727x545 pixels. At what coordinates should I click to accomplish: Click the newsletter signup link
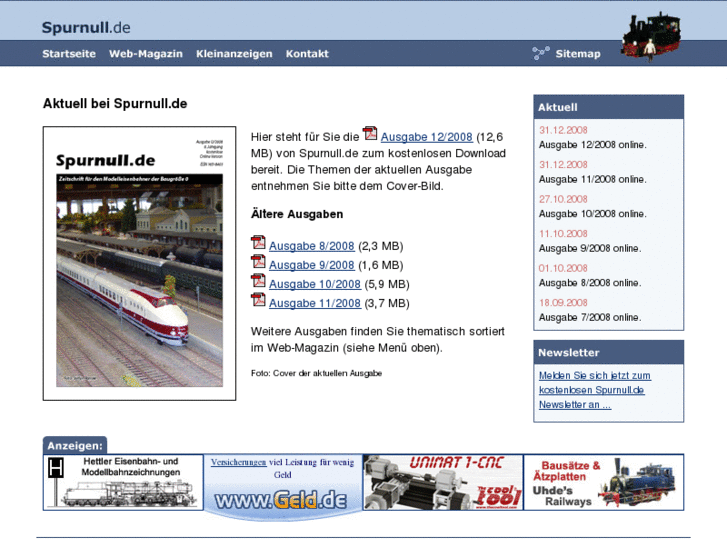point(594,390)
